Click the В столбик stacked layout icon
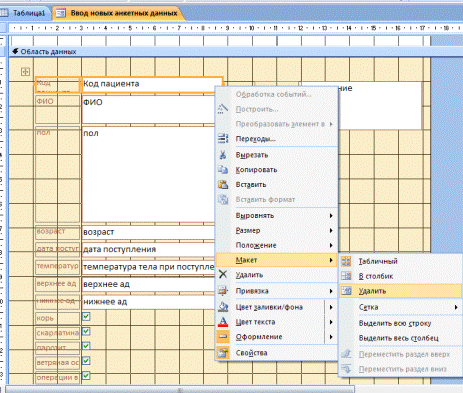Image resolution: width=463 pixels, height=393 pixels. tap(346, 276)
